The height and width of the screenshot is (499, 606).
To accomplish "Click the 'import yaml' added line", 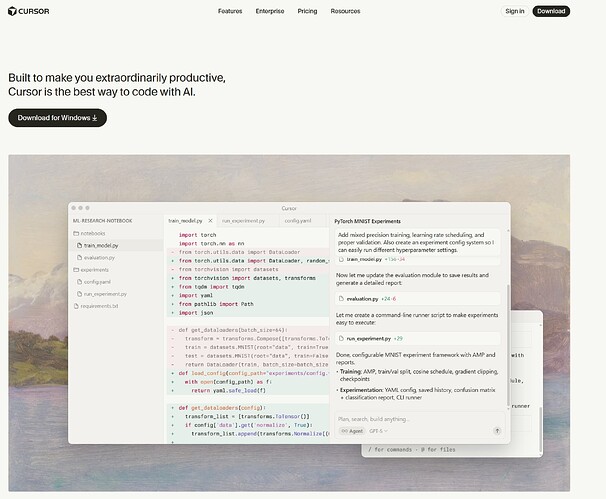I will 196,295.
